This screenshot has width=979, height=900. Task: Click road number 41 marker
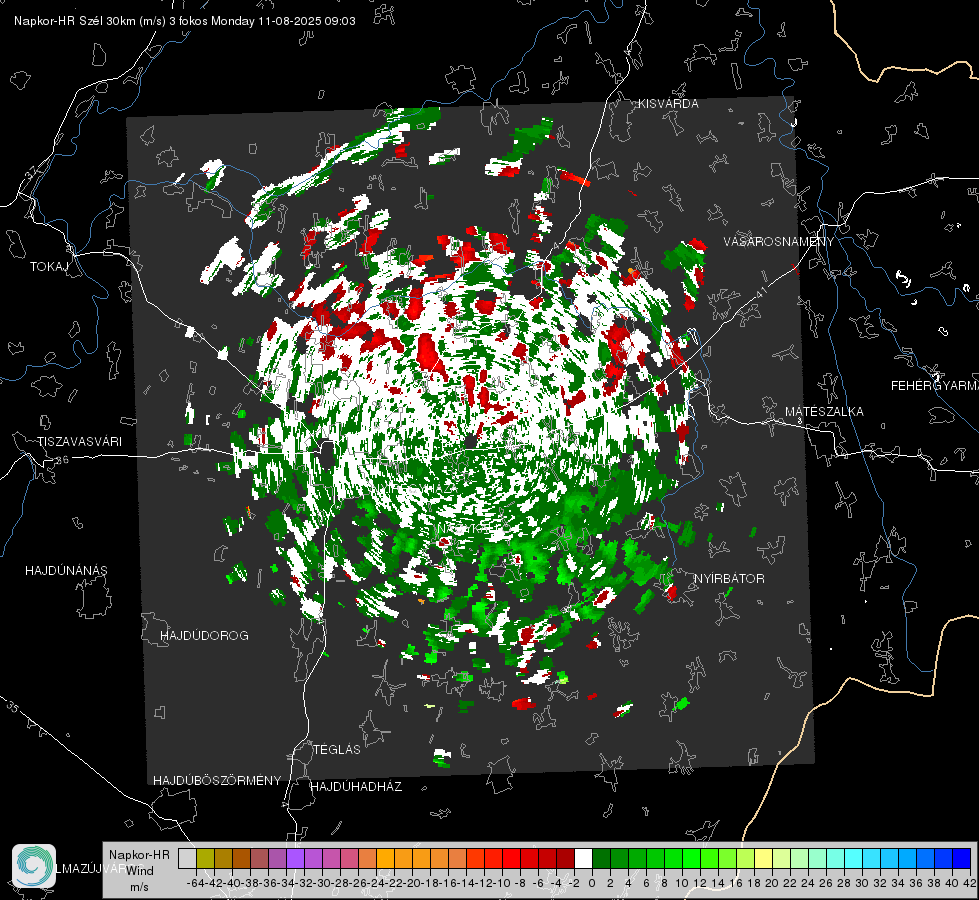pyautogui.click(x=760, y=292)
